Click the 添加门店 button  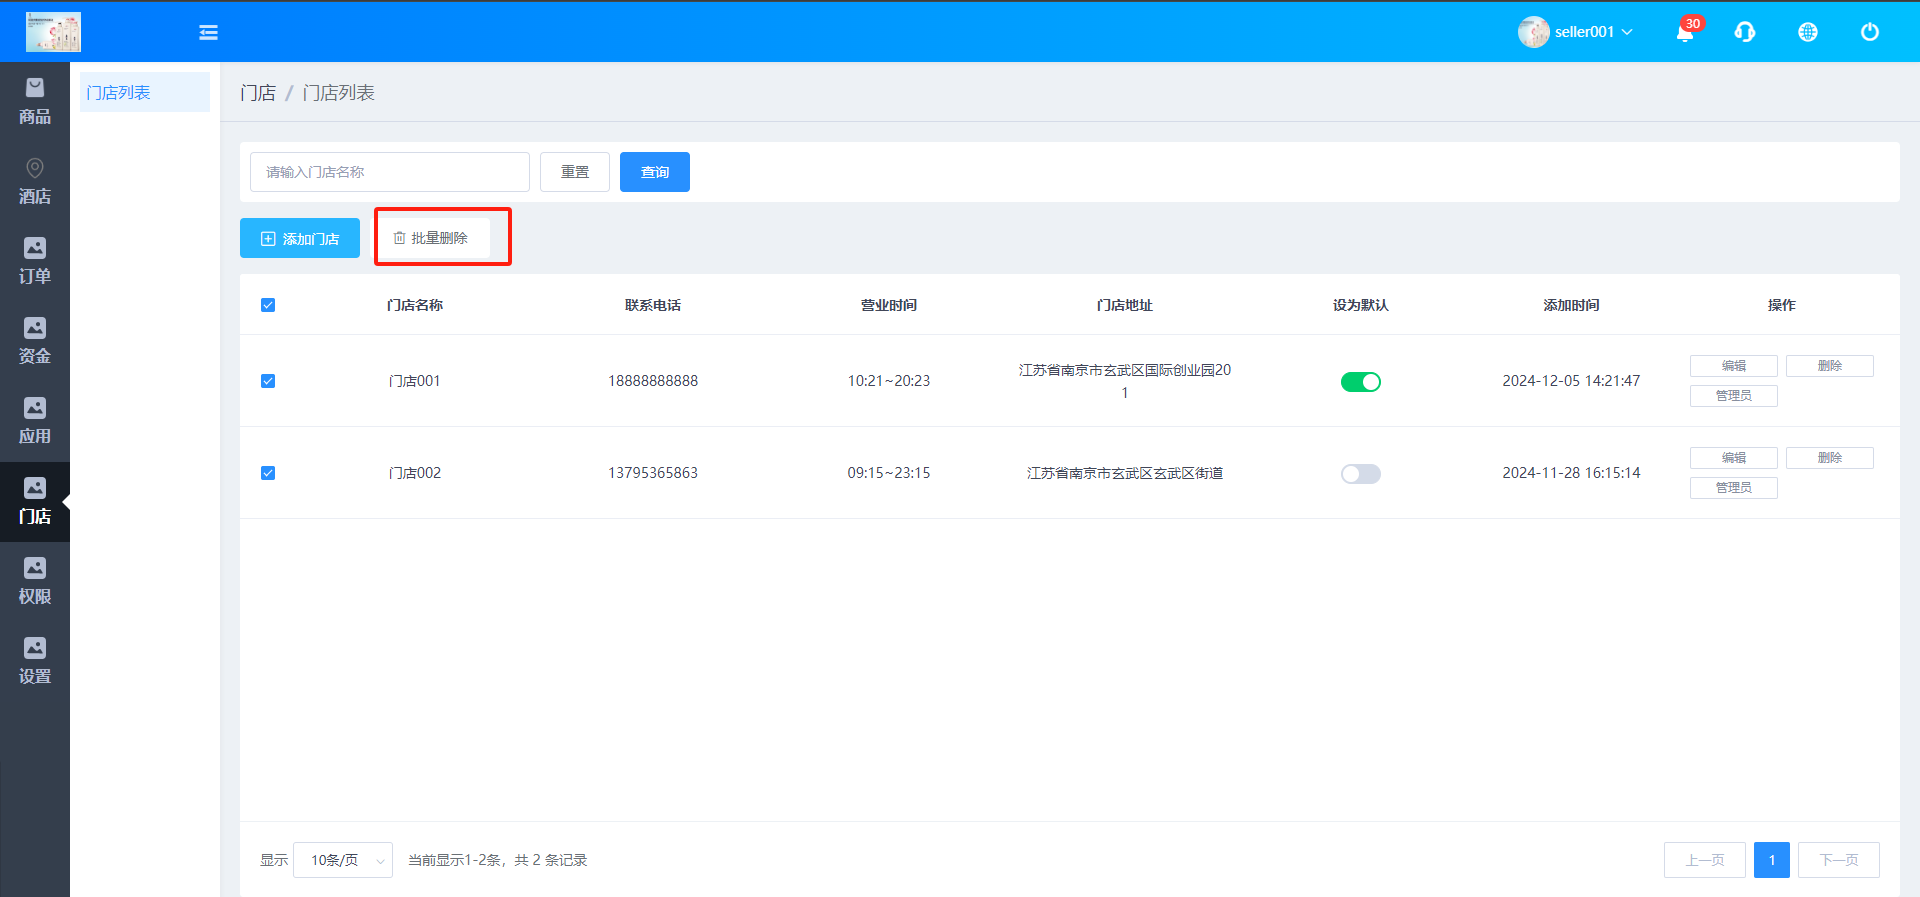(300, 239)
